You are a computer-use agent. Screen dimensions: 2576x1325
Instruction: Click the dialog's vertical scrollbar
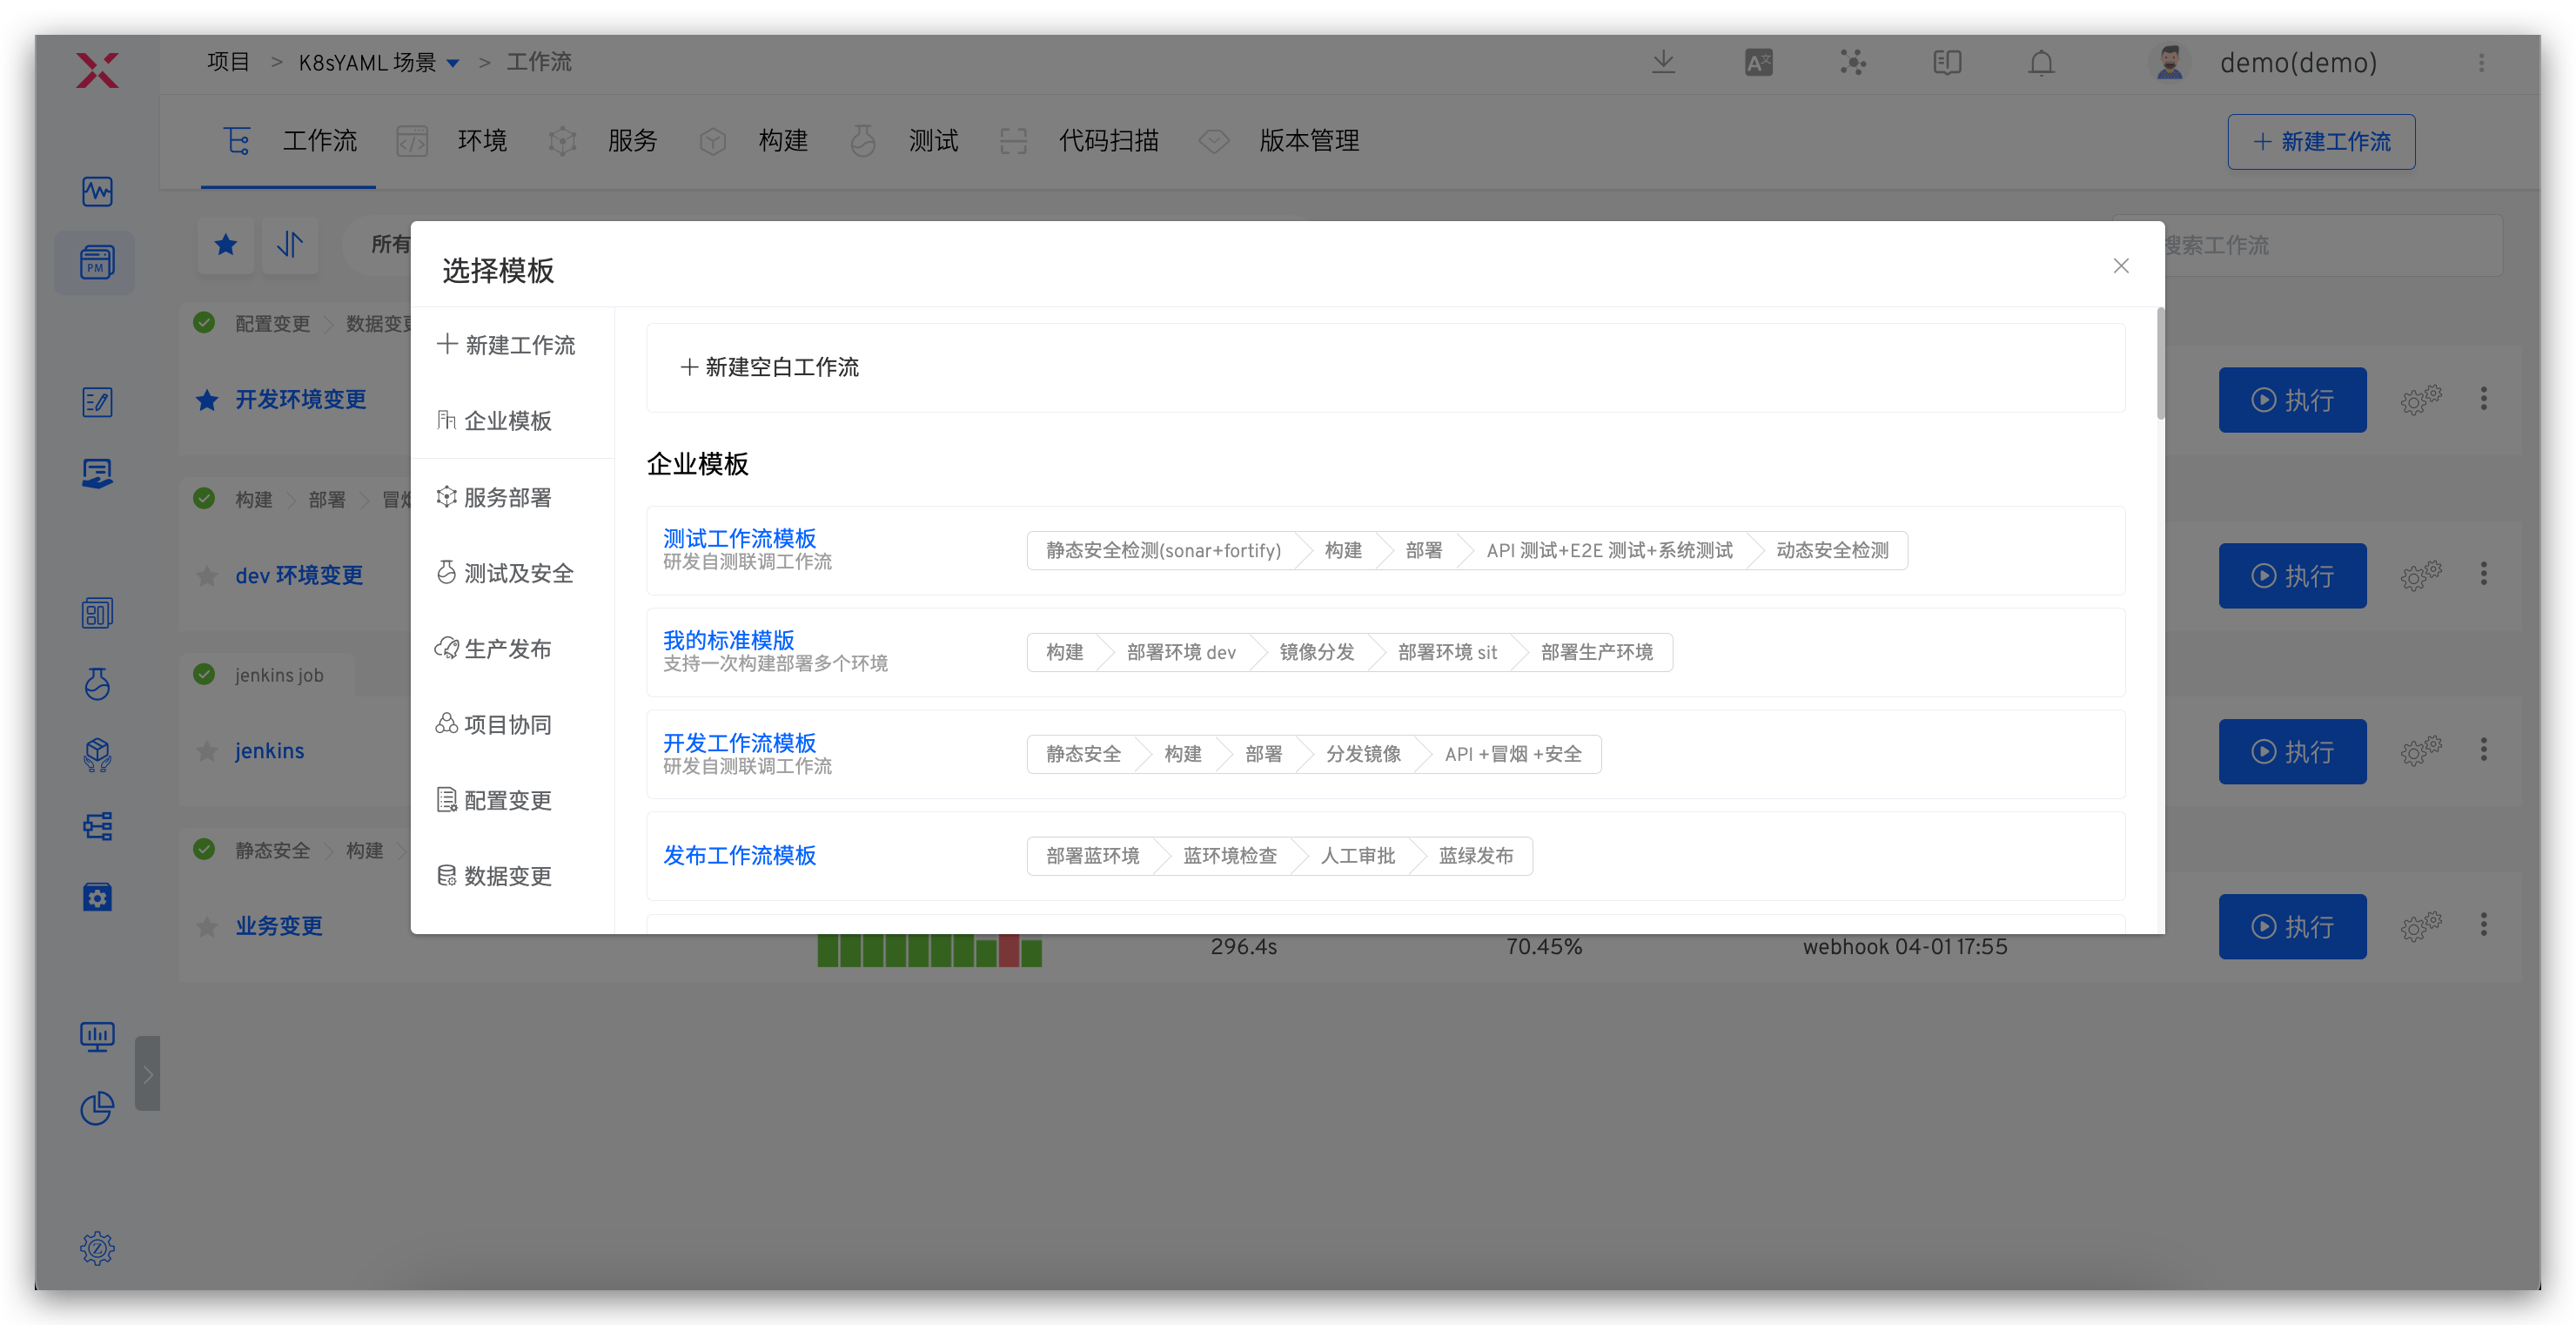coord(2159,364)
